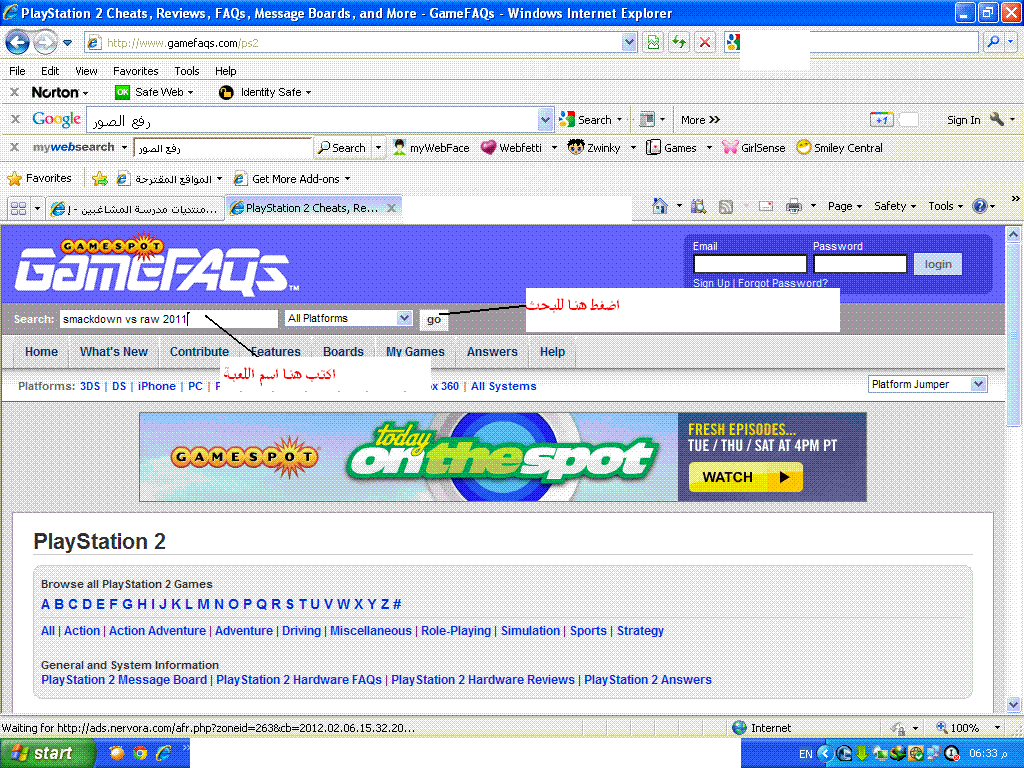1024x768 pixels.
Task: Open the Help menu in menu bar
Action: (x=225, y=71)
